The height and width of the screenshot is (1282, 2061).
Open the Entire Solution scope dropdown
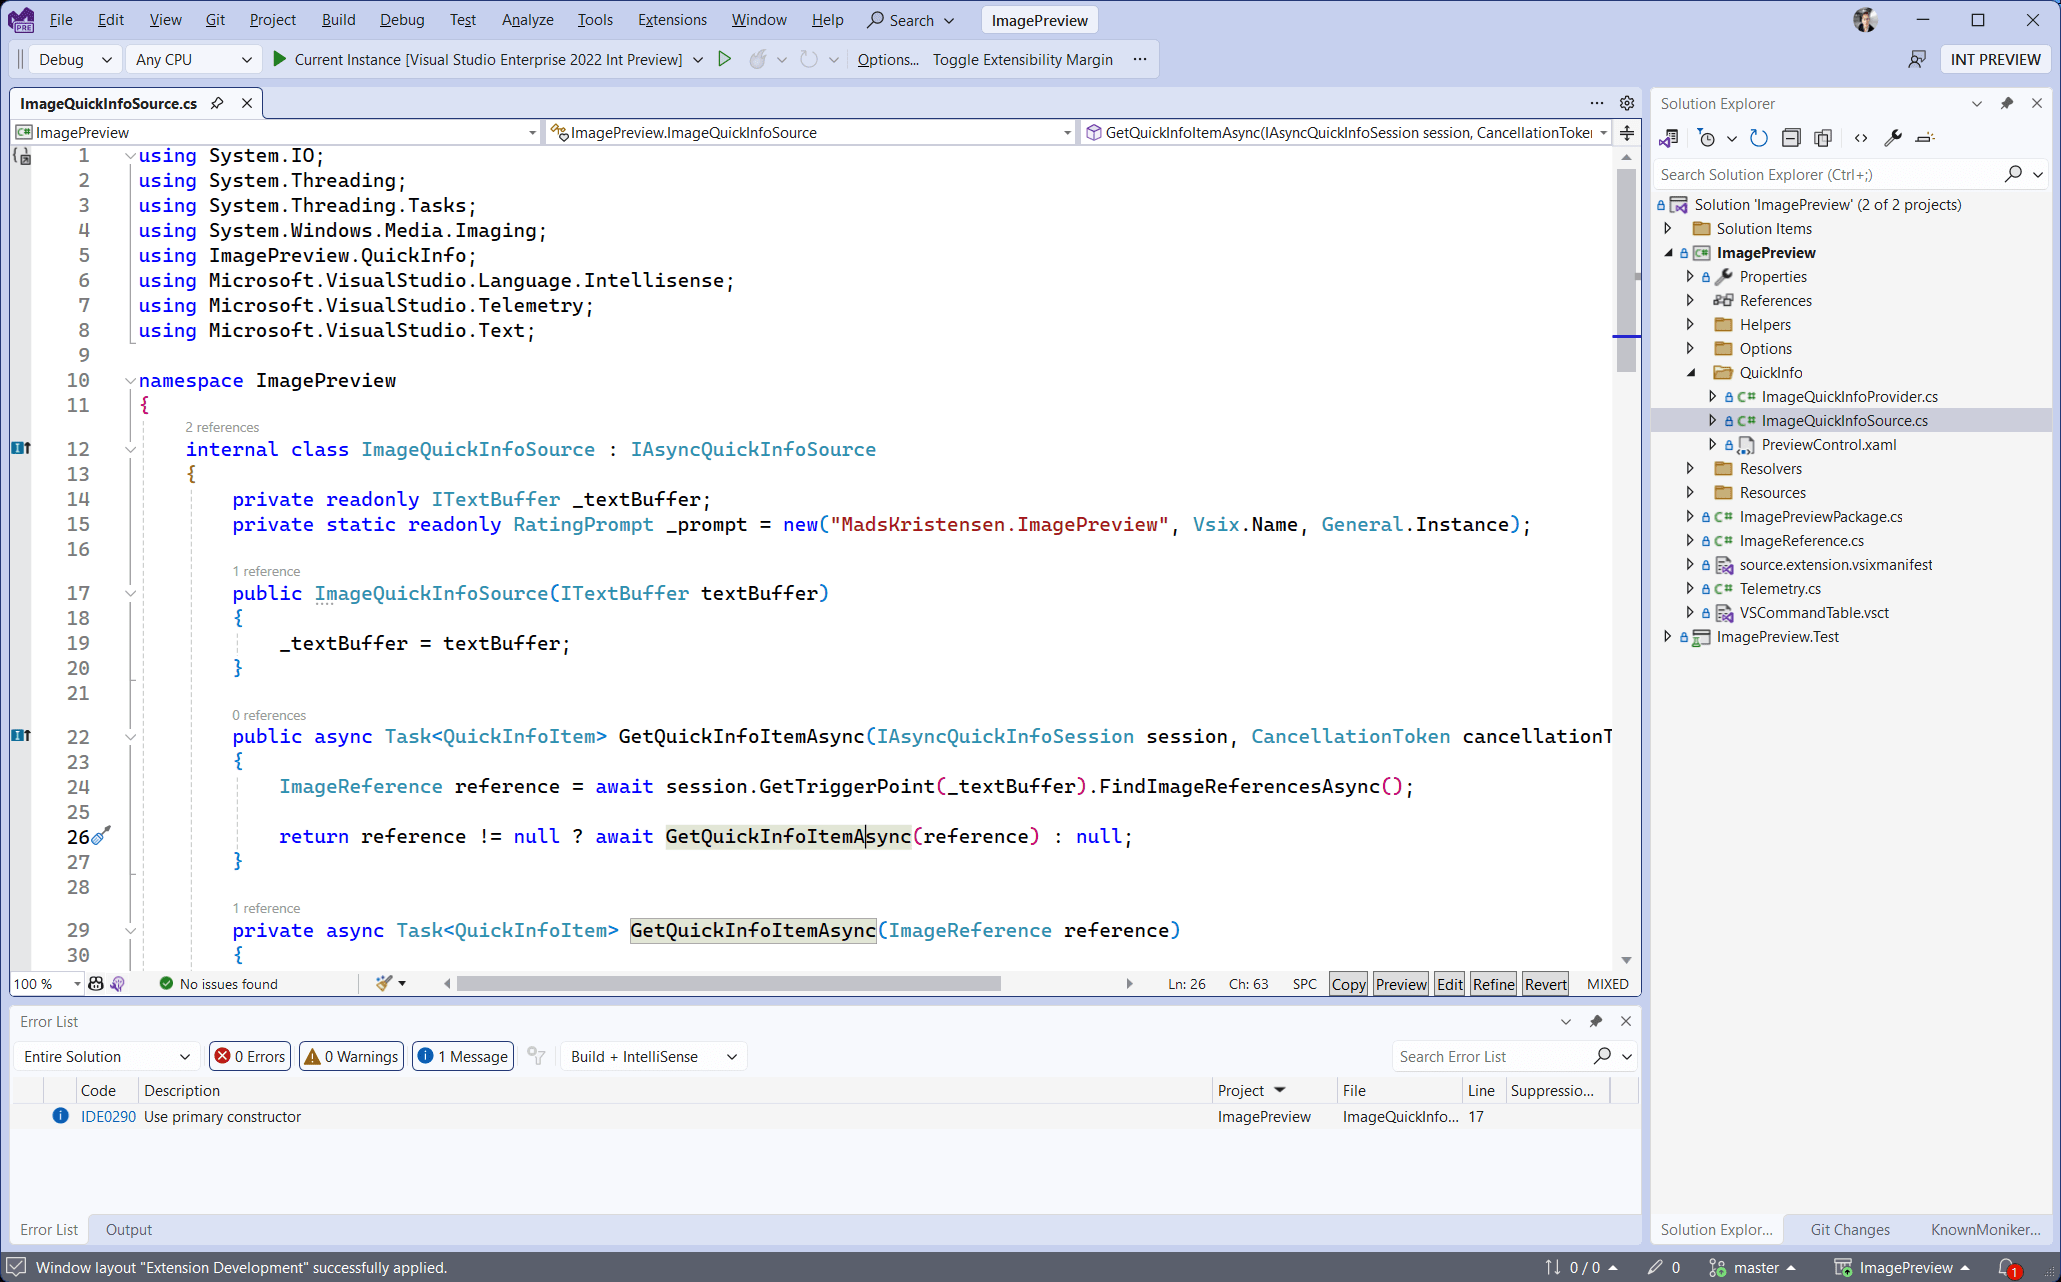pyautogui.click(x=106, y=1056)
